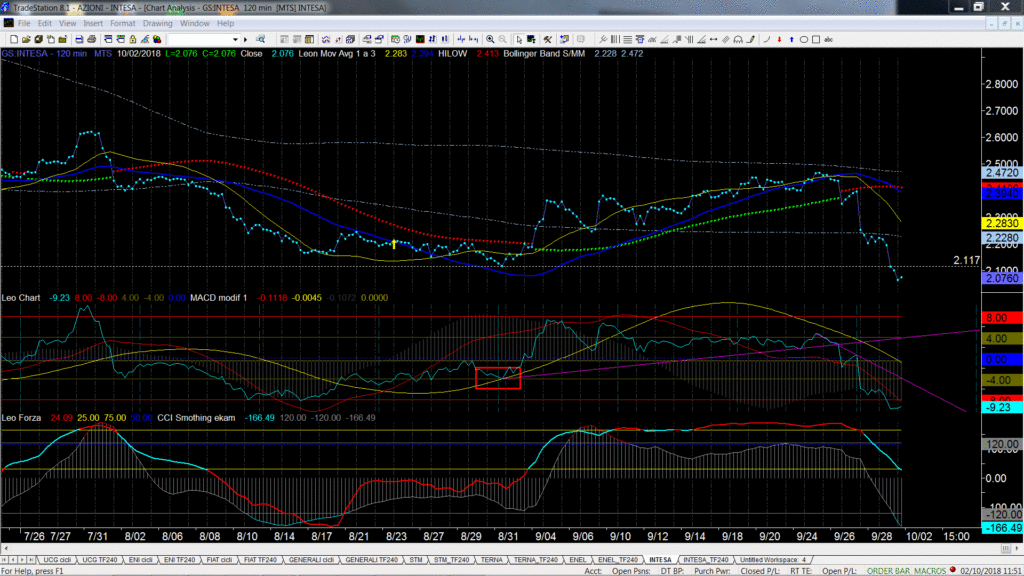Select the vertical lines drawing tool
This screenshot has height=576, width=1024.
coord(615,40)
